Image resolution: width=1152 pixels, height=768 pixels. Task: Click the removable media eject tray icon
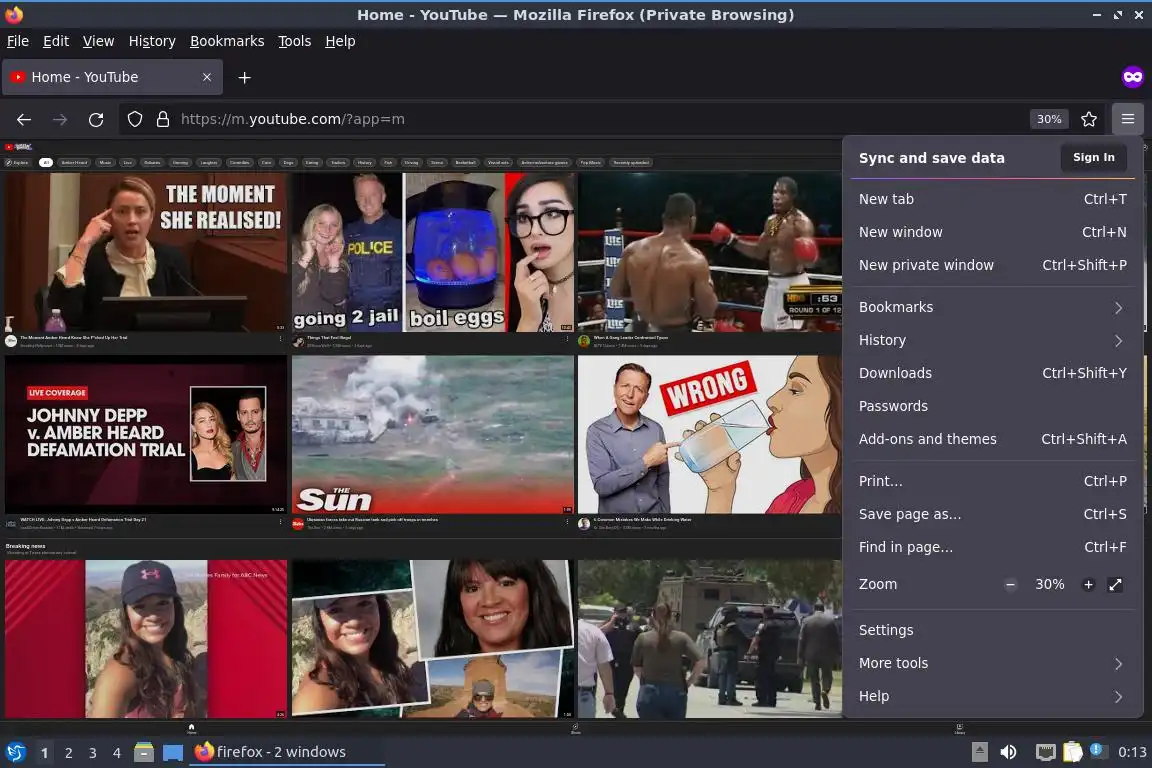click(979, 752)
